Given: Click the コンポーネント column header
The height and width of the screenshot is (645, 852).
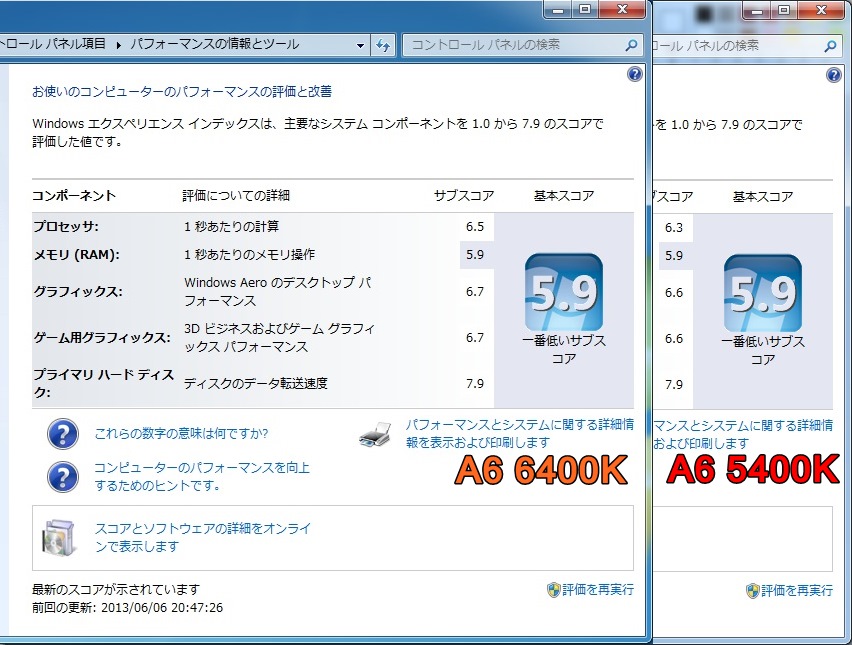Looking at the screenshot, I should 74,195.
